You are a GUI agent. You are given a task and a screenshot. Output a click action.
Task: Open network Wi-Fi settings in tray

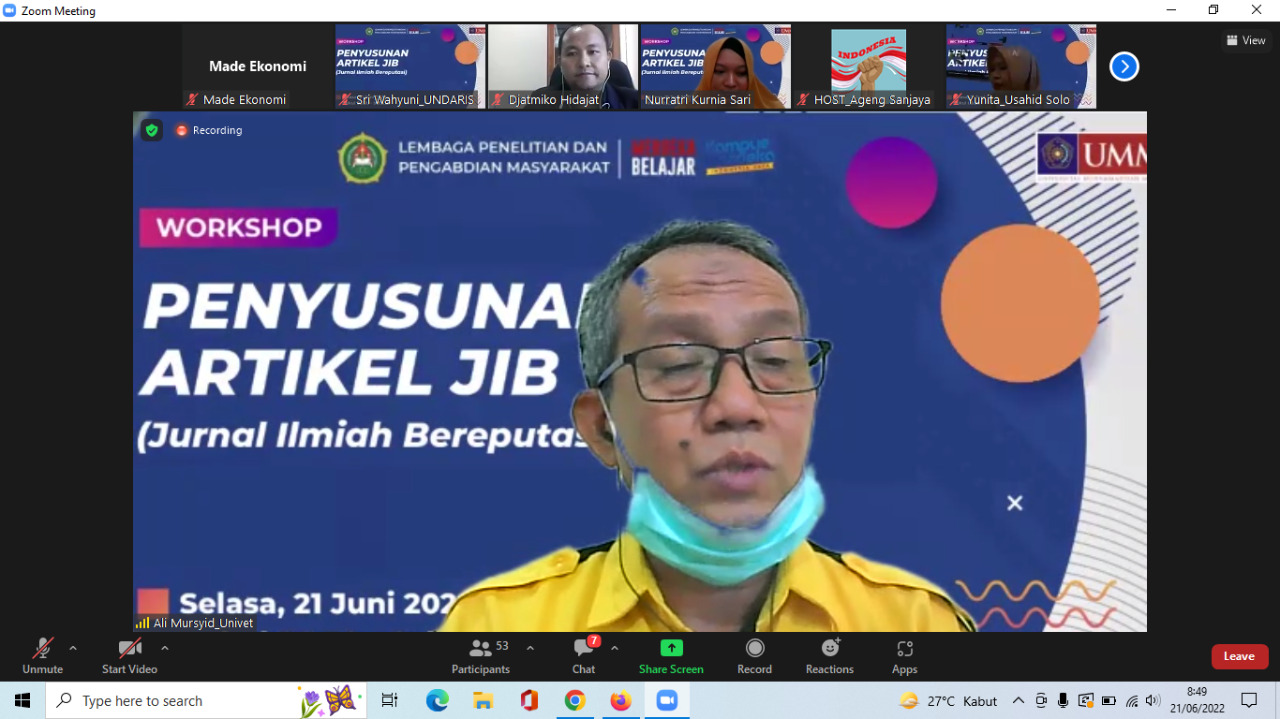coord(1132,701)
